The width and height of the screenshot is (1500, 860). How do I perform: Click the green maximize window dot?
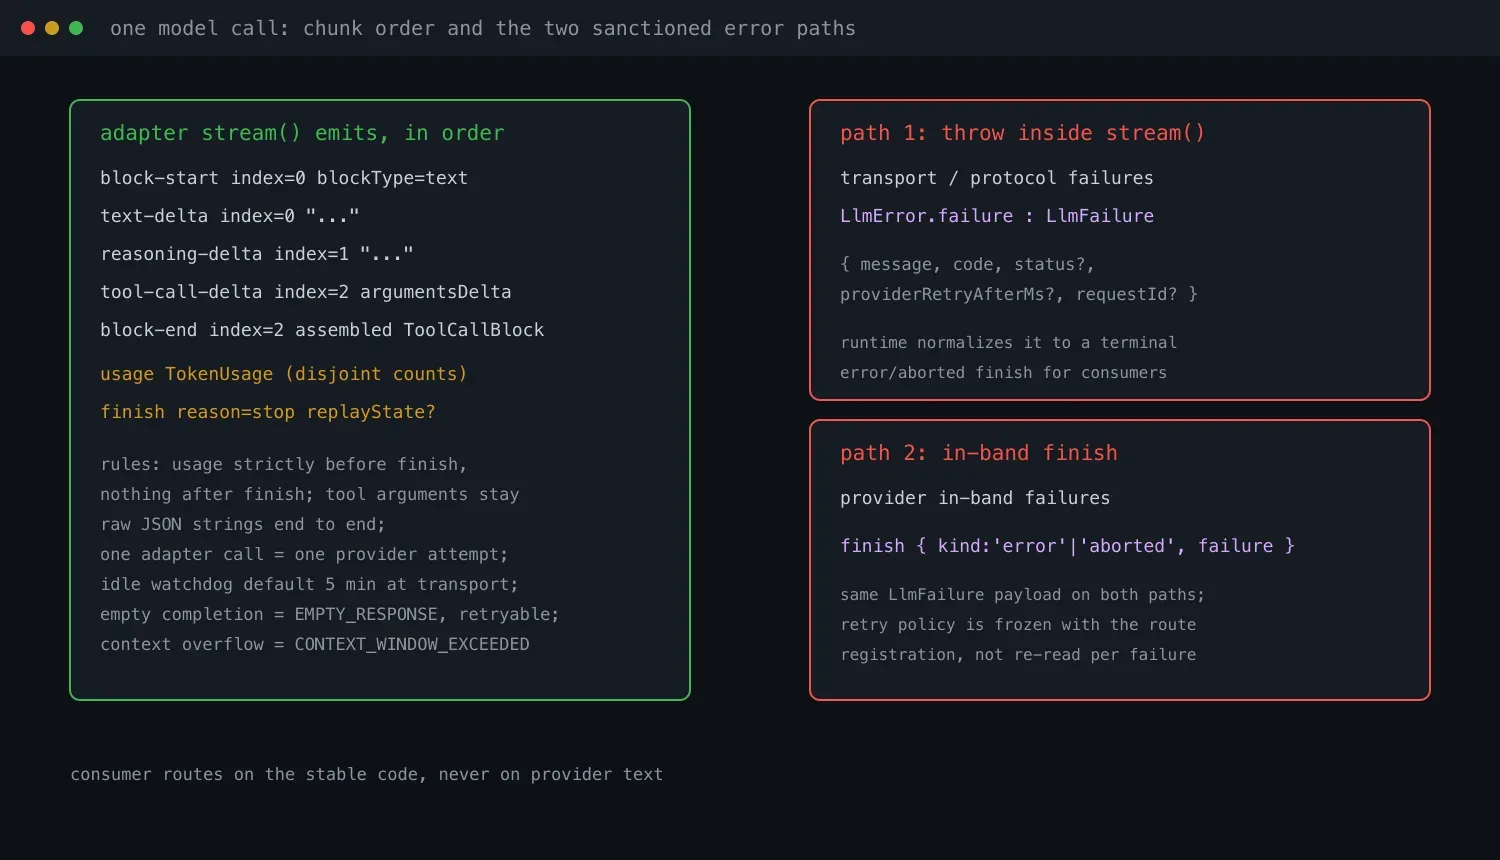click(76, 28)
